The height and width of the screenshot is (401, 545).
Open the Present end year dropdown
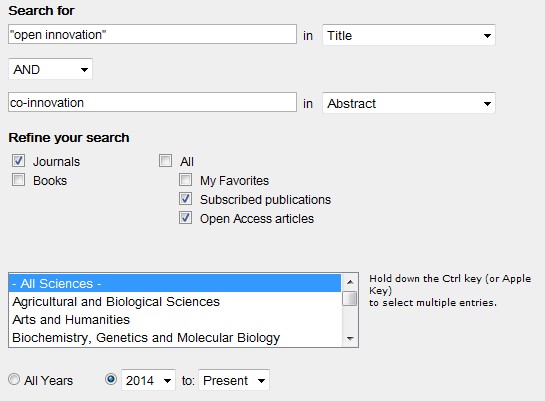tap(234, 380)
